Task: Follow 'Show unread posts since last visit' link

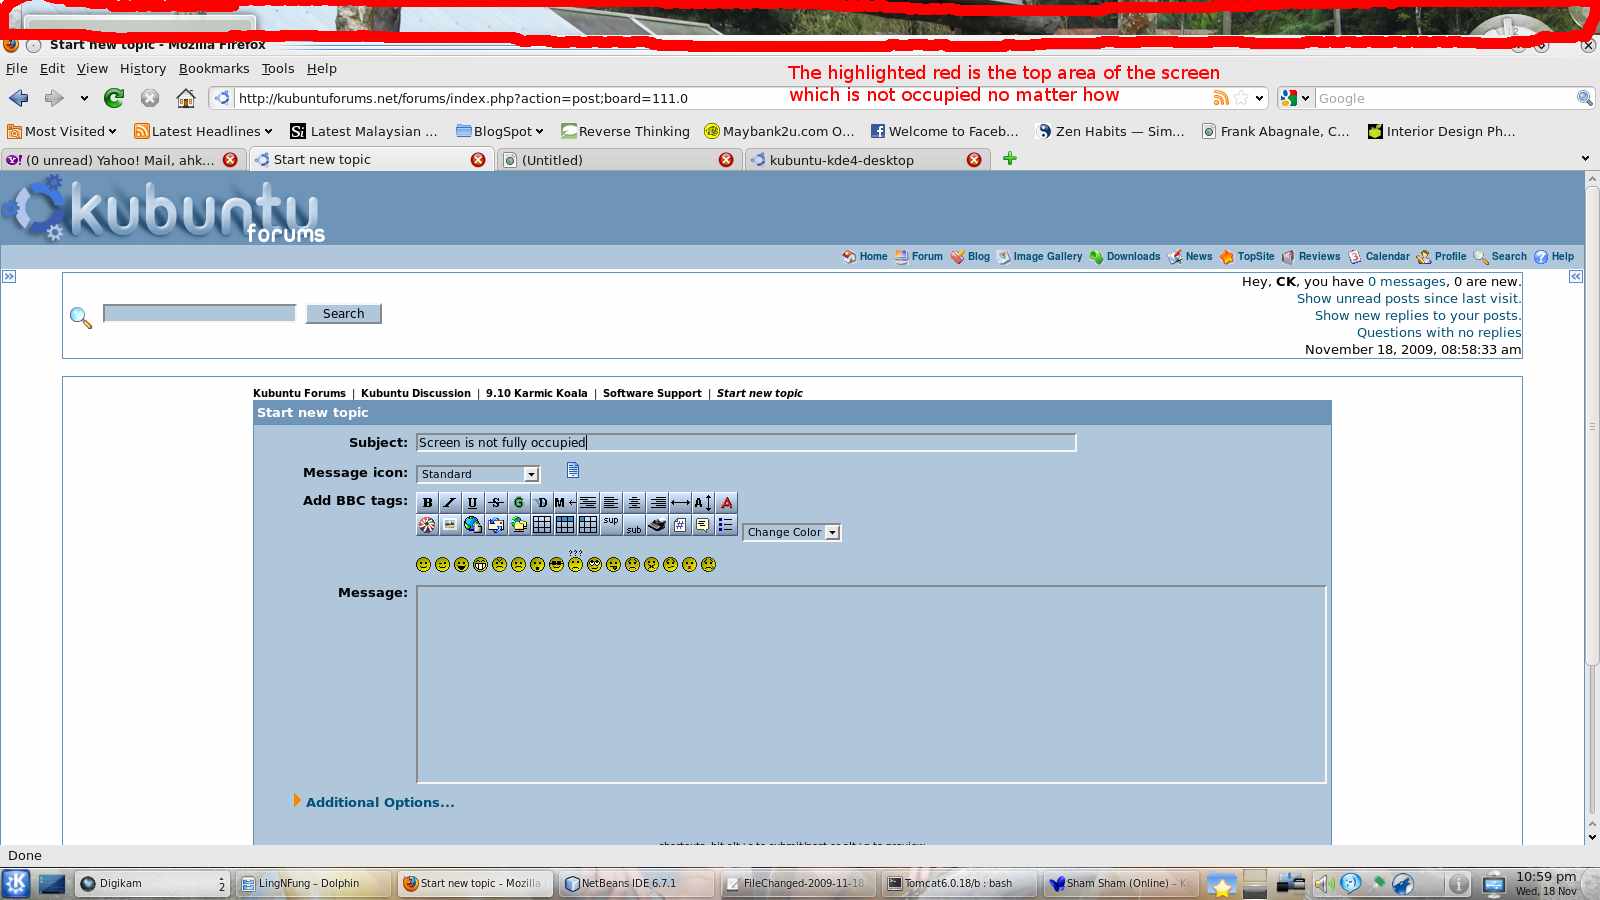Action: pos(1408,299)
